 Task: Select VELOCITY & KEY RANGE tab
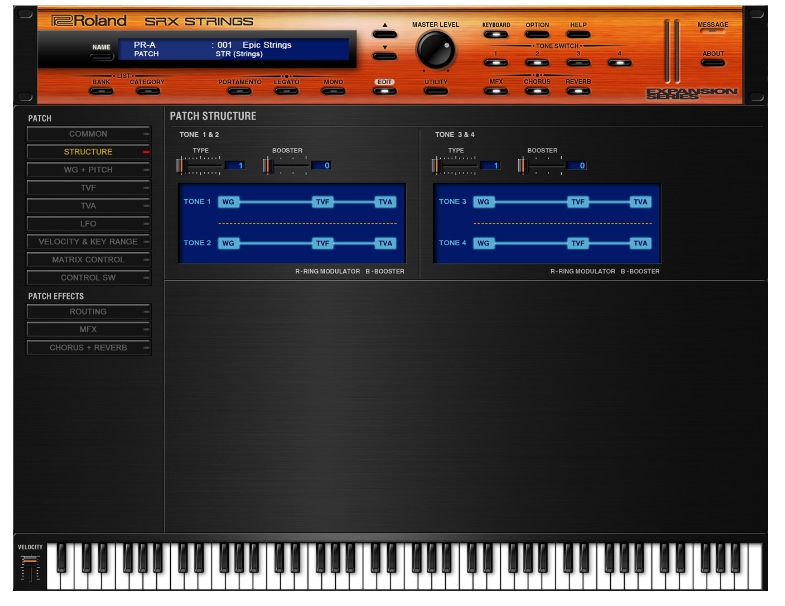click(x=89, y=242)
